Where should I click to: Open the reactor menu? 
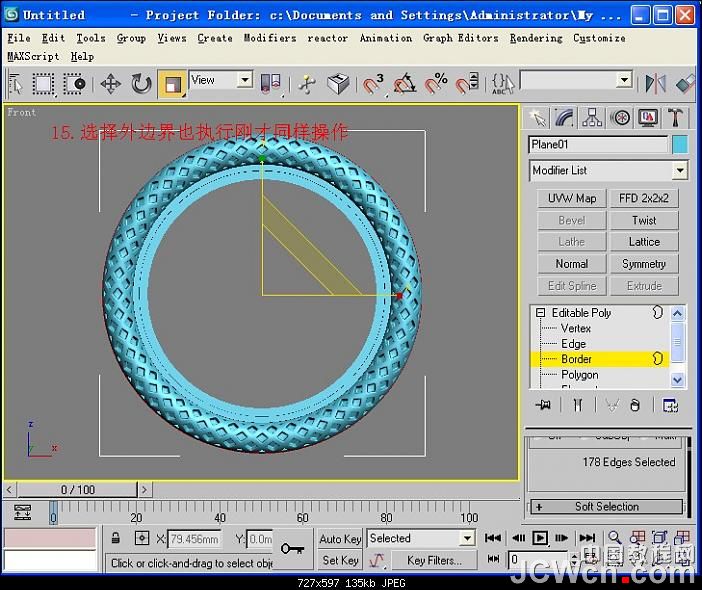tap(327, 38)
